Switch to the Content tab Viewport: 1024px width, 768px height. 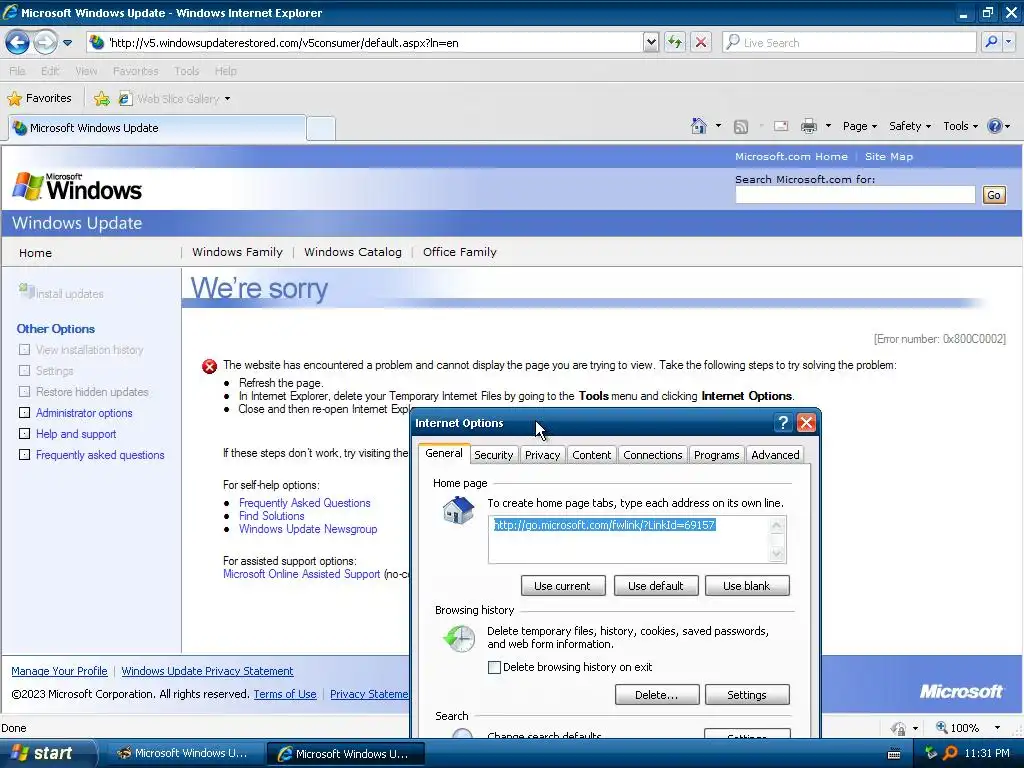click(592, 455)
